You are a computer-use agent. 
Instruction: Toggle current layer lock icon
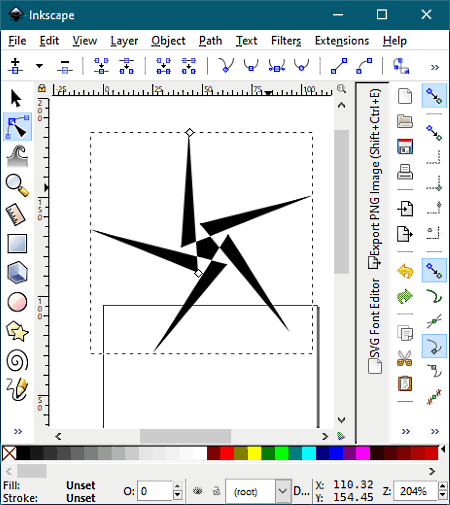click(217, 491)
